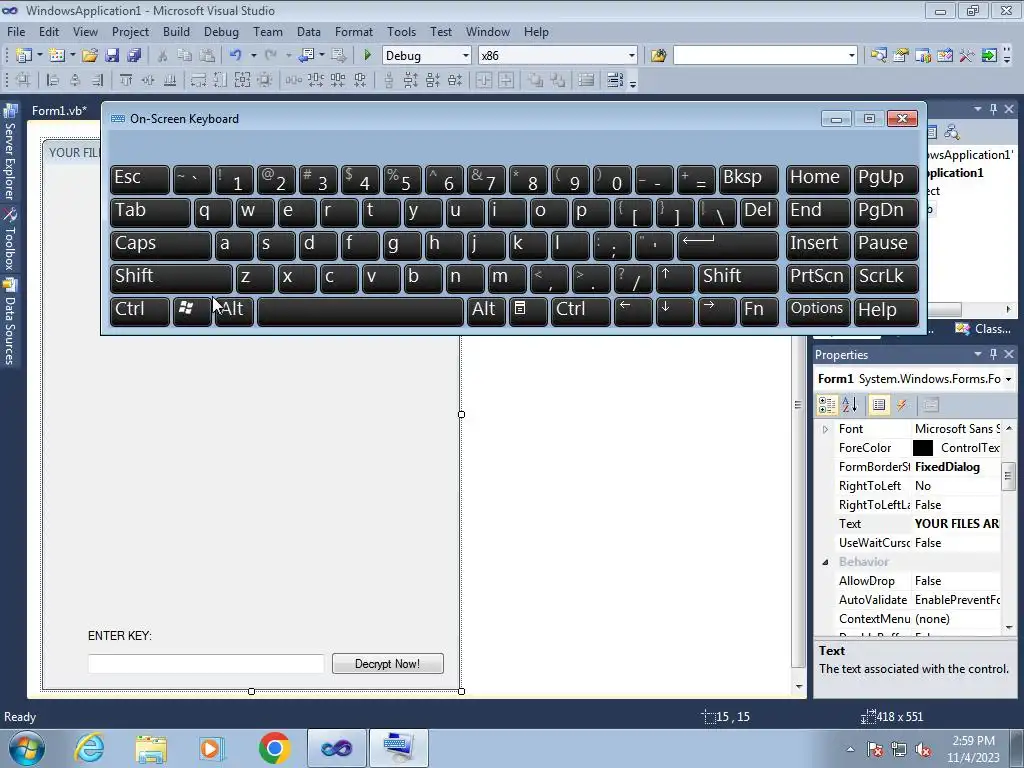This screenshot has width=1024, height=768.
Task: Click the Navigate Backward toolbar icon
Action: (x=306, y=56)
